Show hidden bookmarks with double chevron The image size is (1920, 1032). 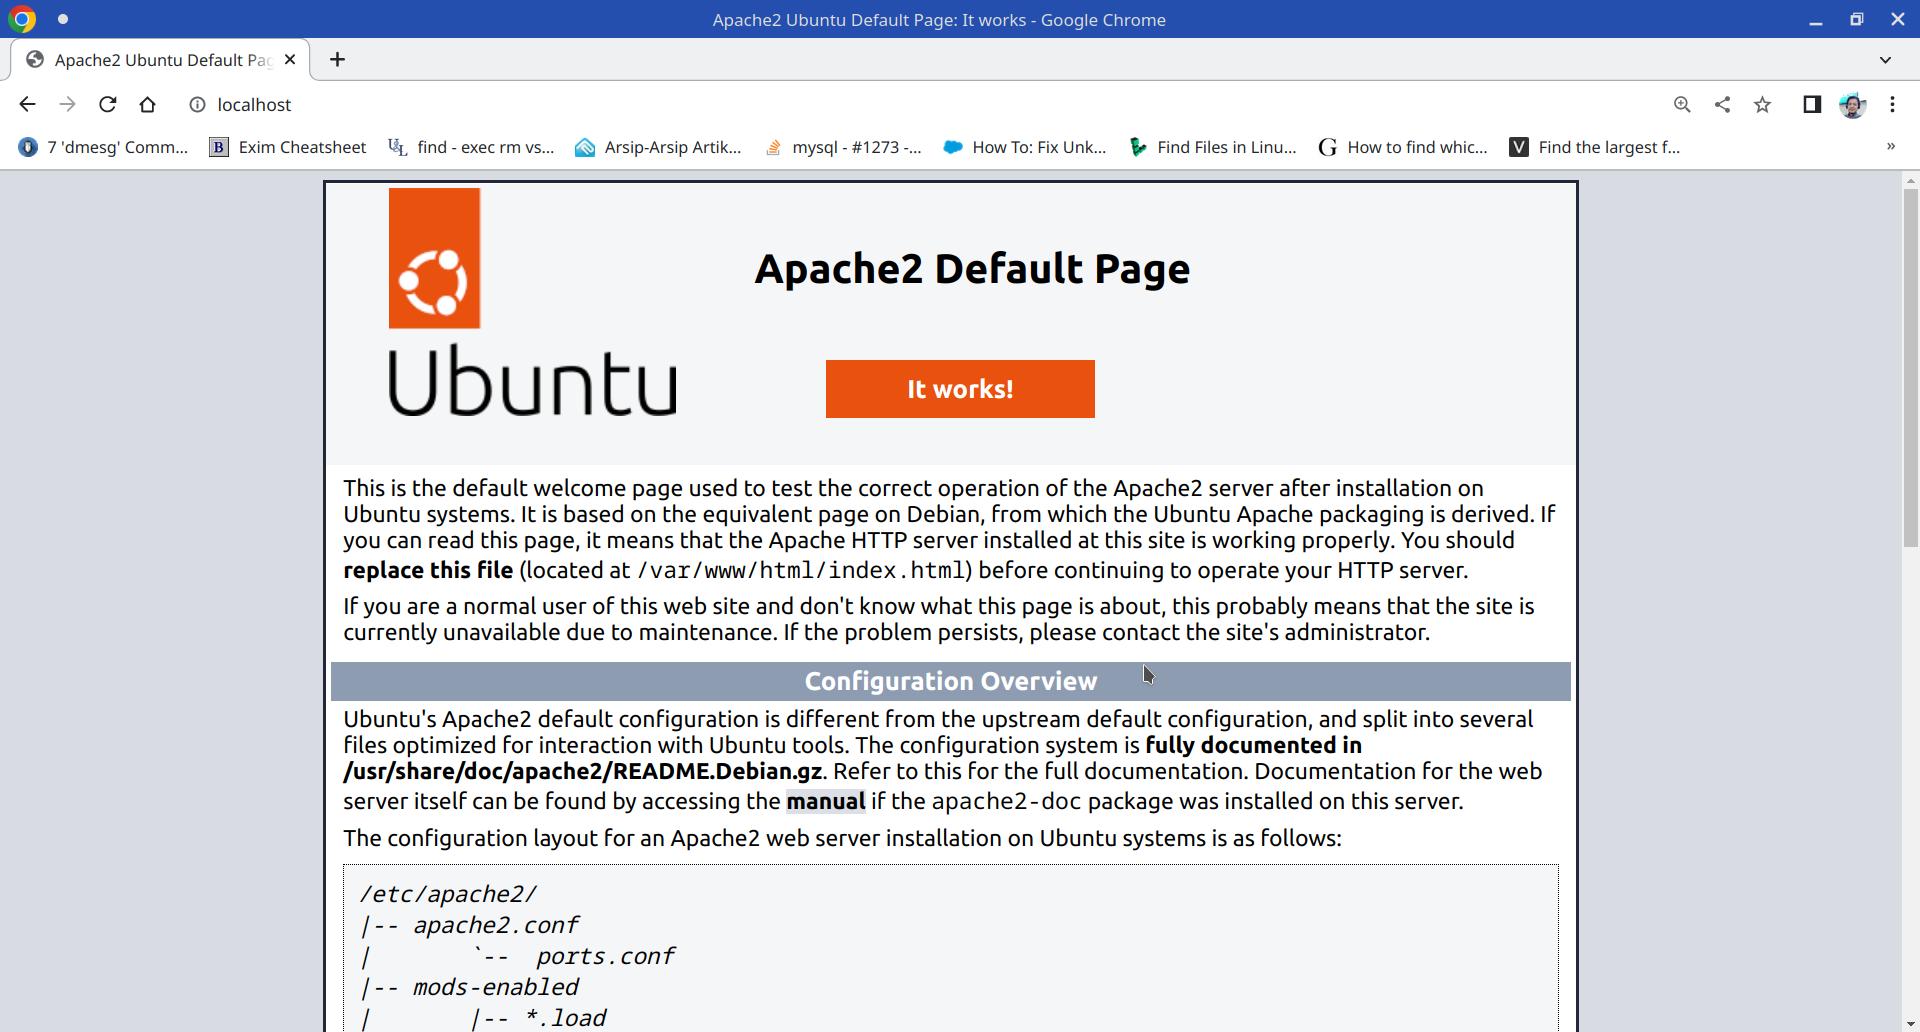pos(1890,147)
